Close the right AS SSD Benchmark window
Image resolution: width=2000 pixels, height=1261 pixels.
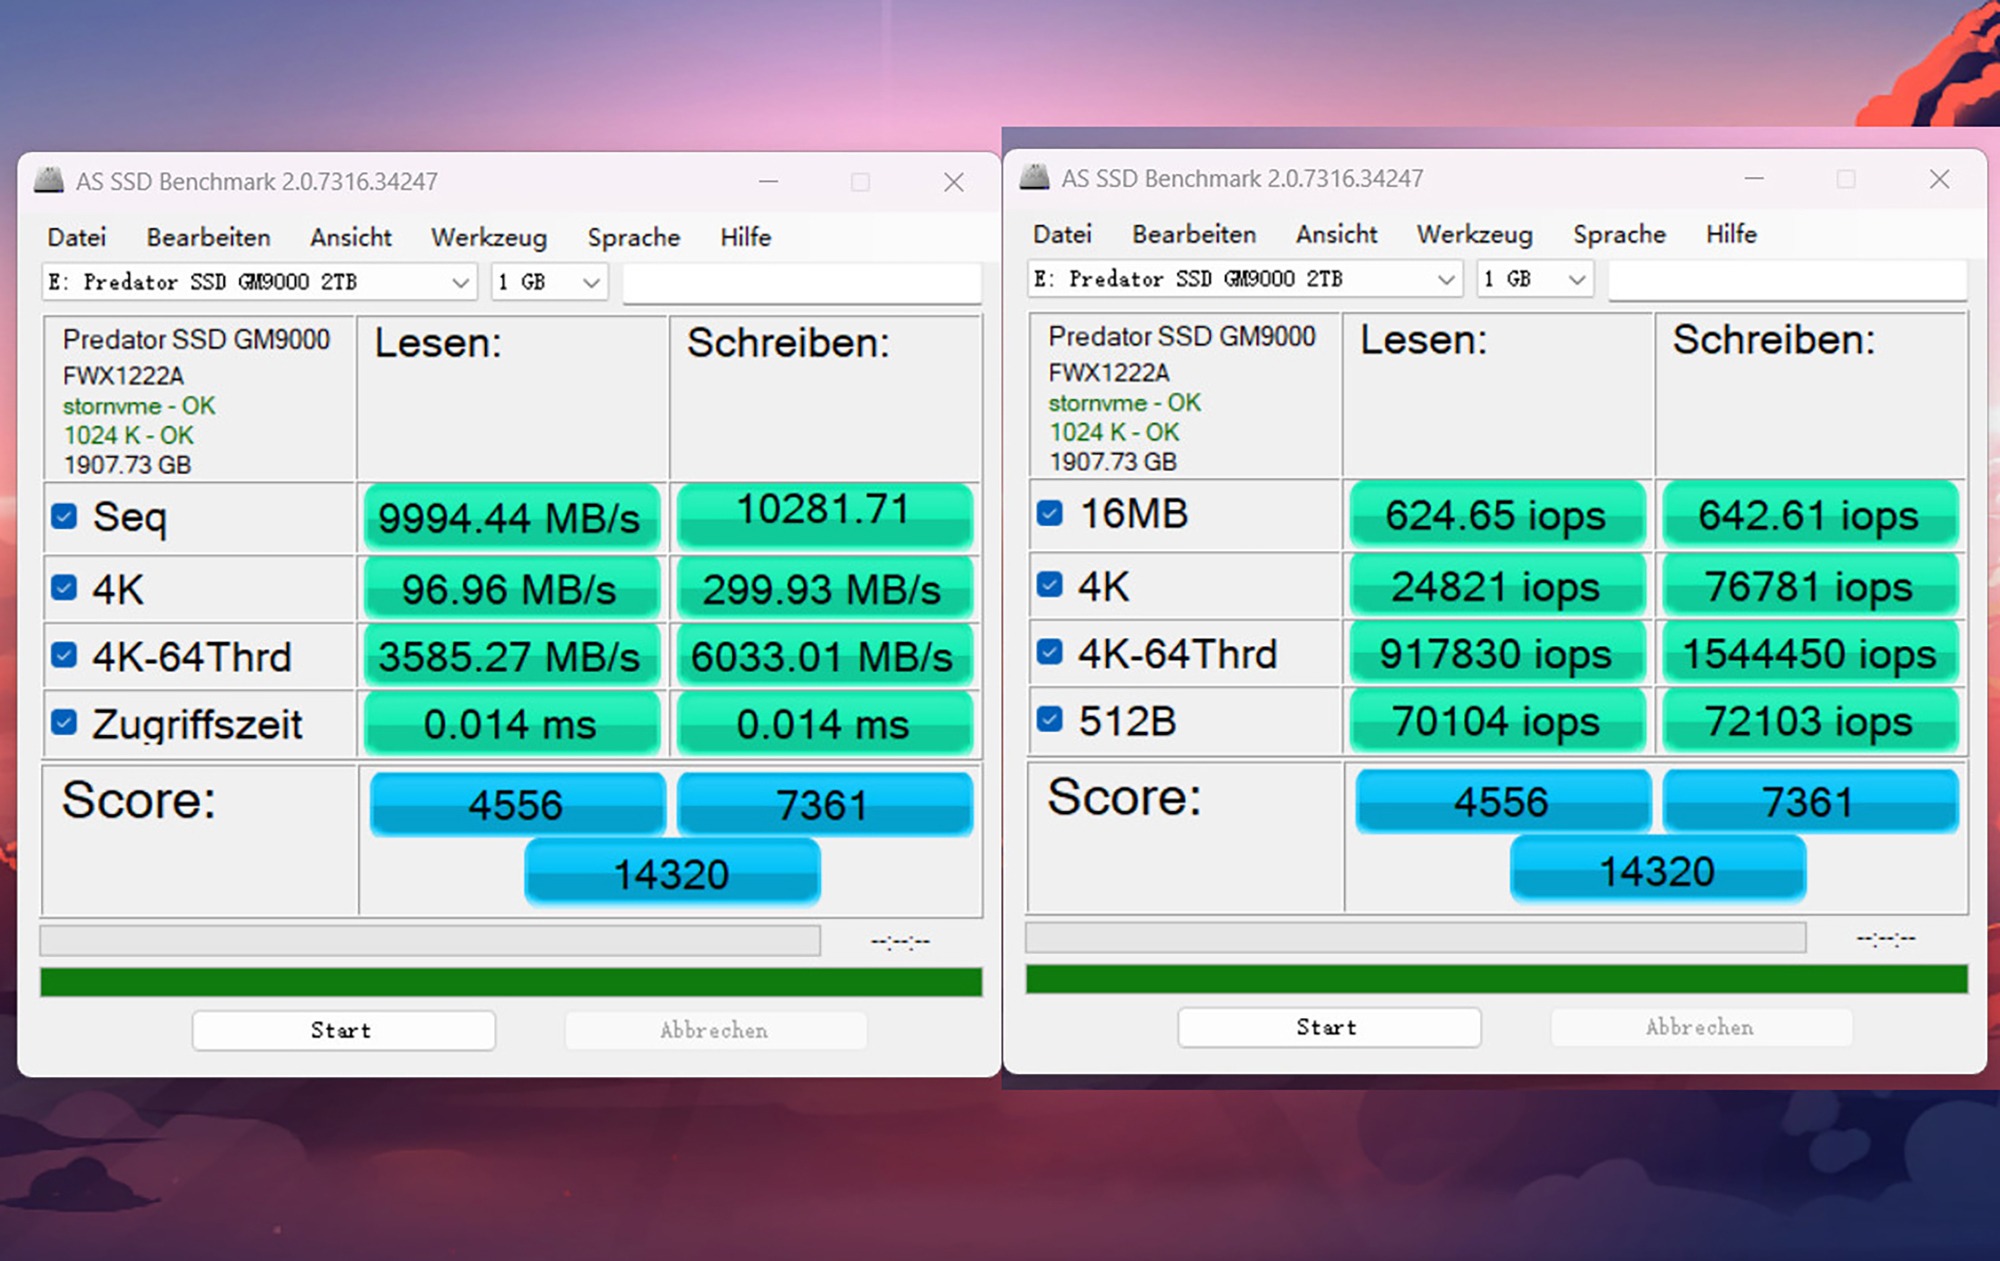coord(1939,179)
